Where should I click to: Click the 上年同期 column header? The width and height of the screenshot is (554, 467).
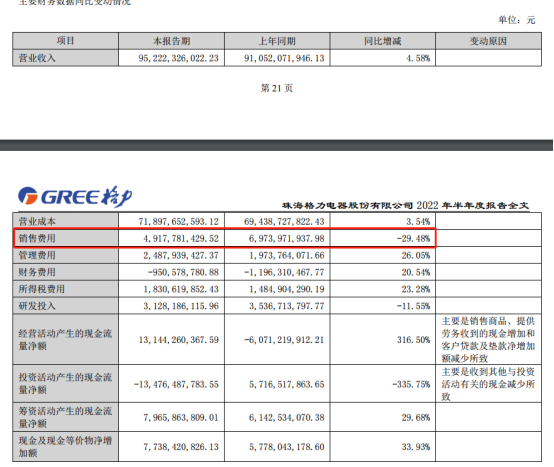[277, 41]
